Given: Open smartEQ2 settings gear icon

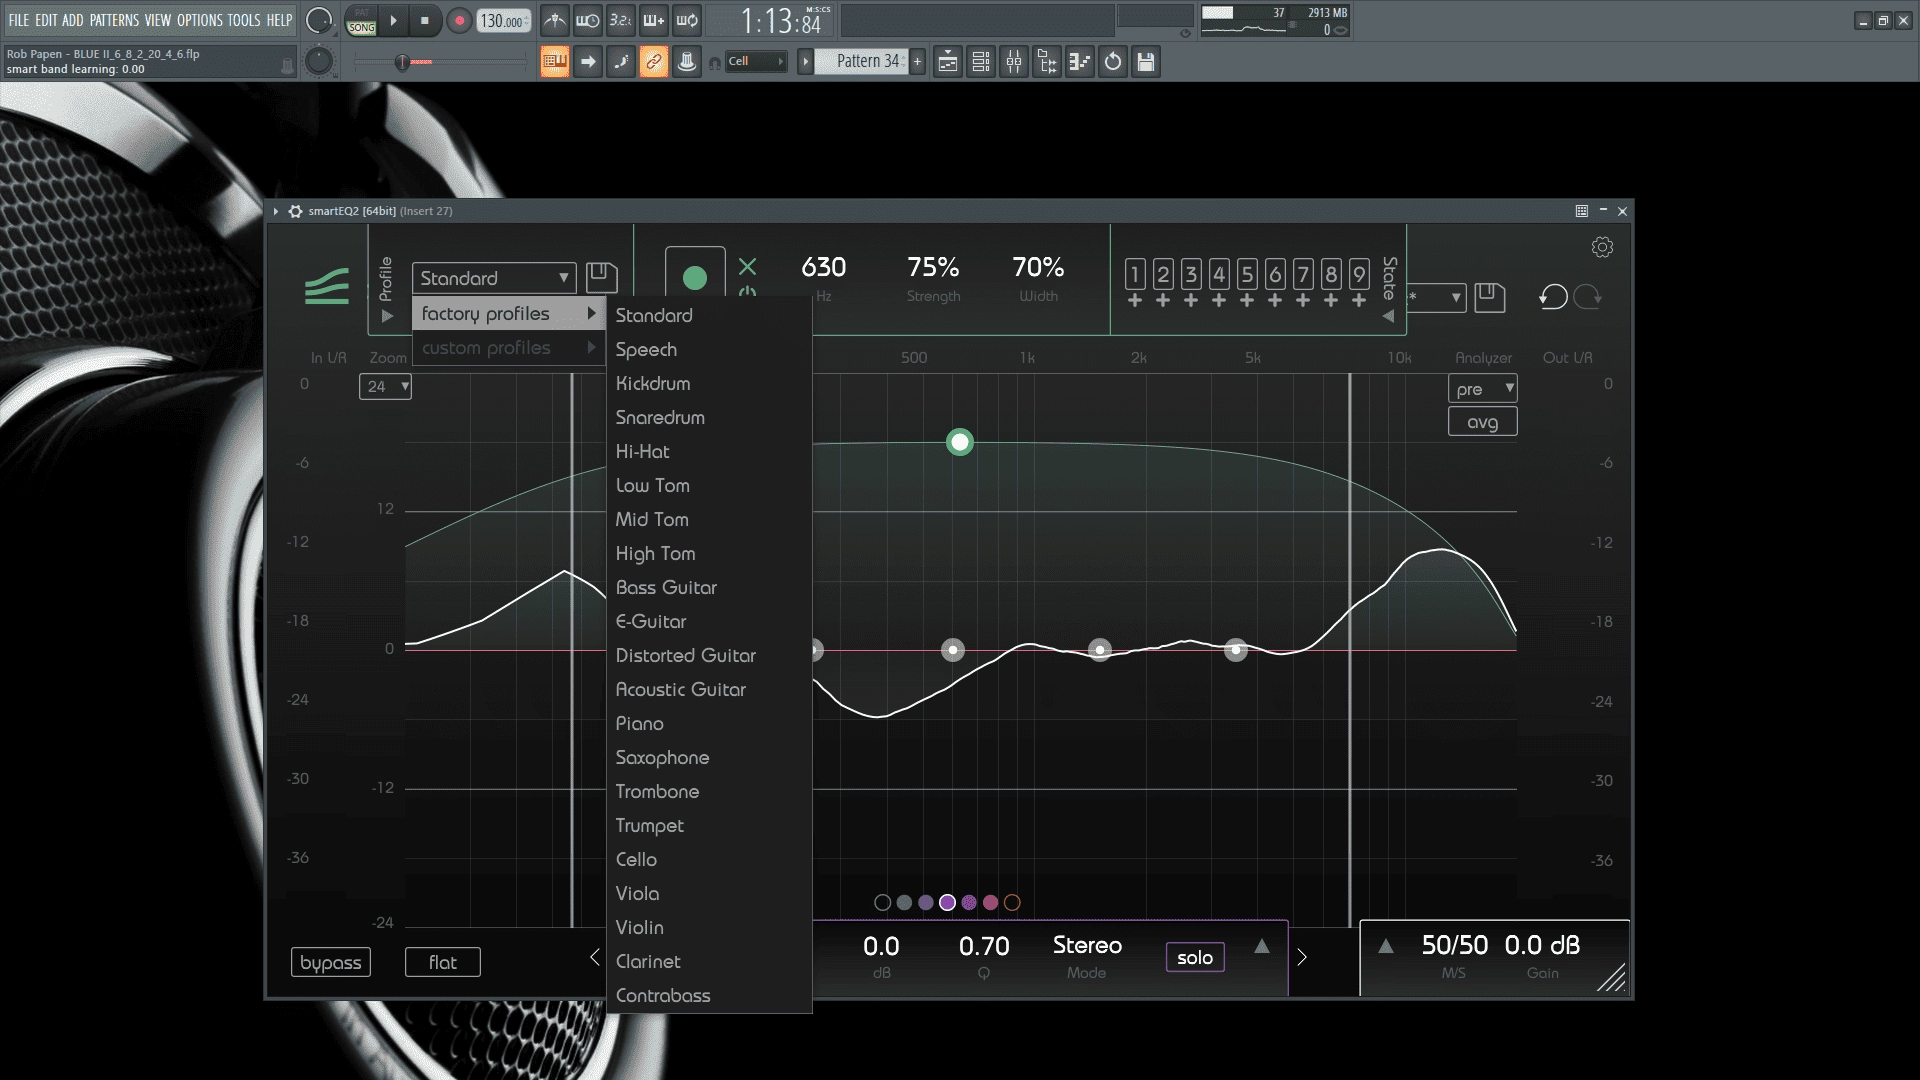Looking at the screenshot, I should (x=1602, y=247).
